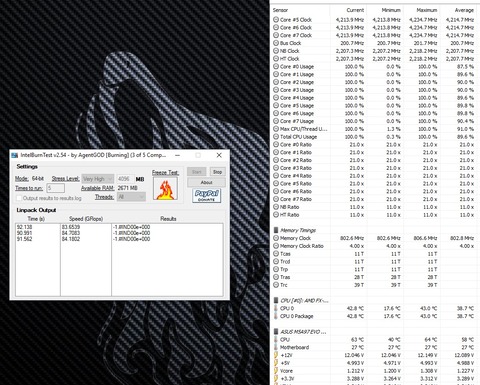Image resolution: width=480 pixels, height=385 pixels.
Task: Click the About button
Action: 206,182
